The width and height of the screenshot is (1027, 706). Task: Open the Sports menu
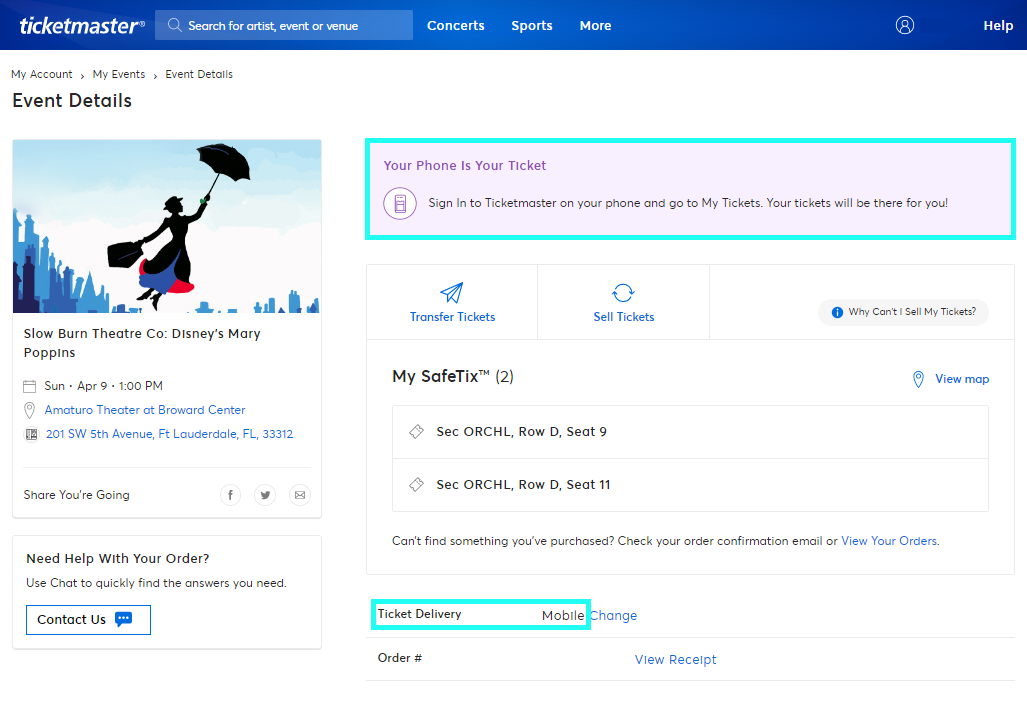point(532,25)
